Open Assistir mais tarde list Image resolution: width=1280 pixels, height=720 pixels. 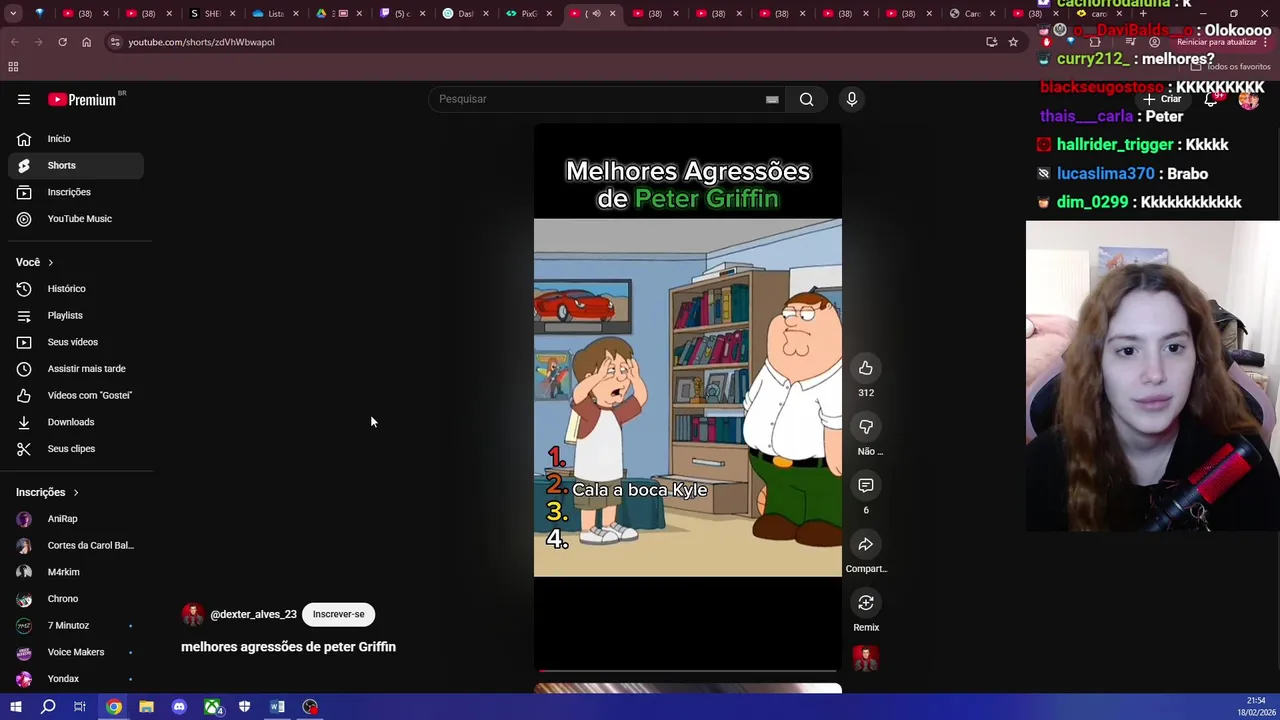coord(76,369)
